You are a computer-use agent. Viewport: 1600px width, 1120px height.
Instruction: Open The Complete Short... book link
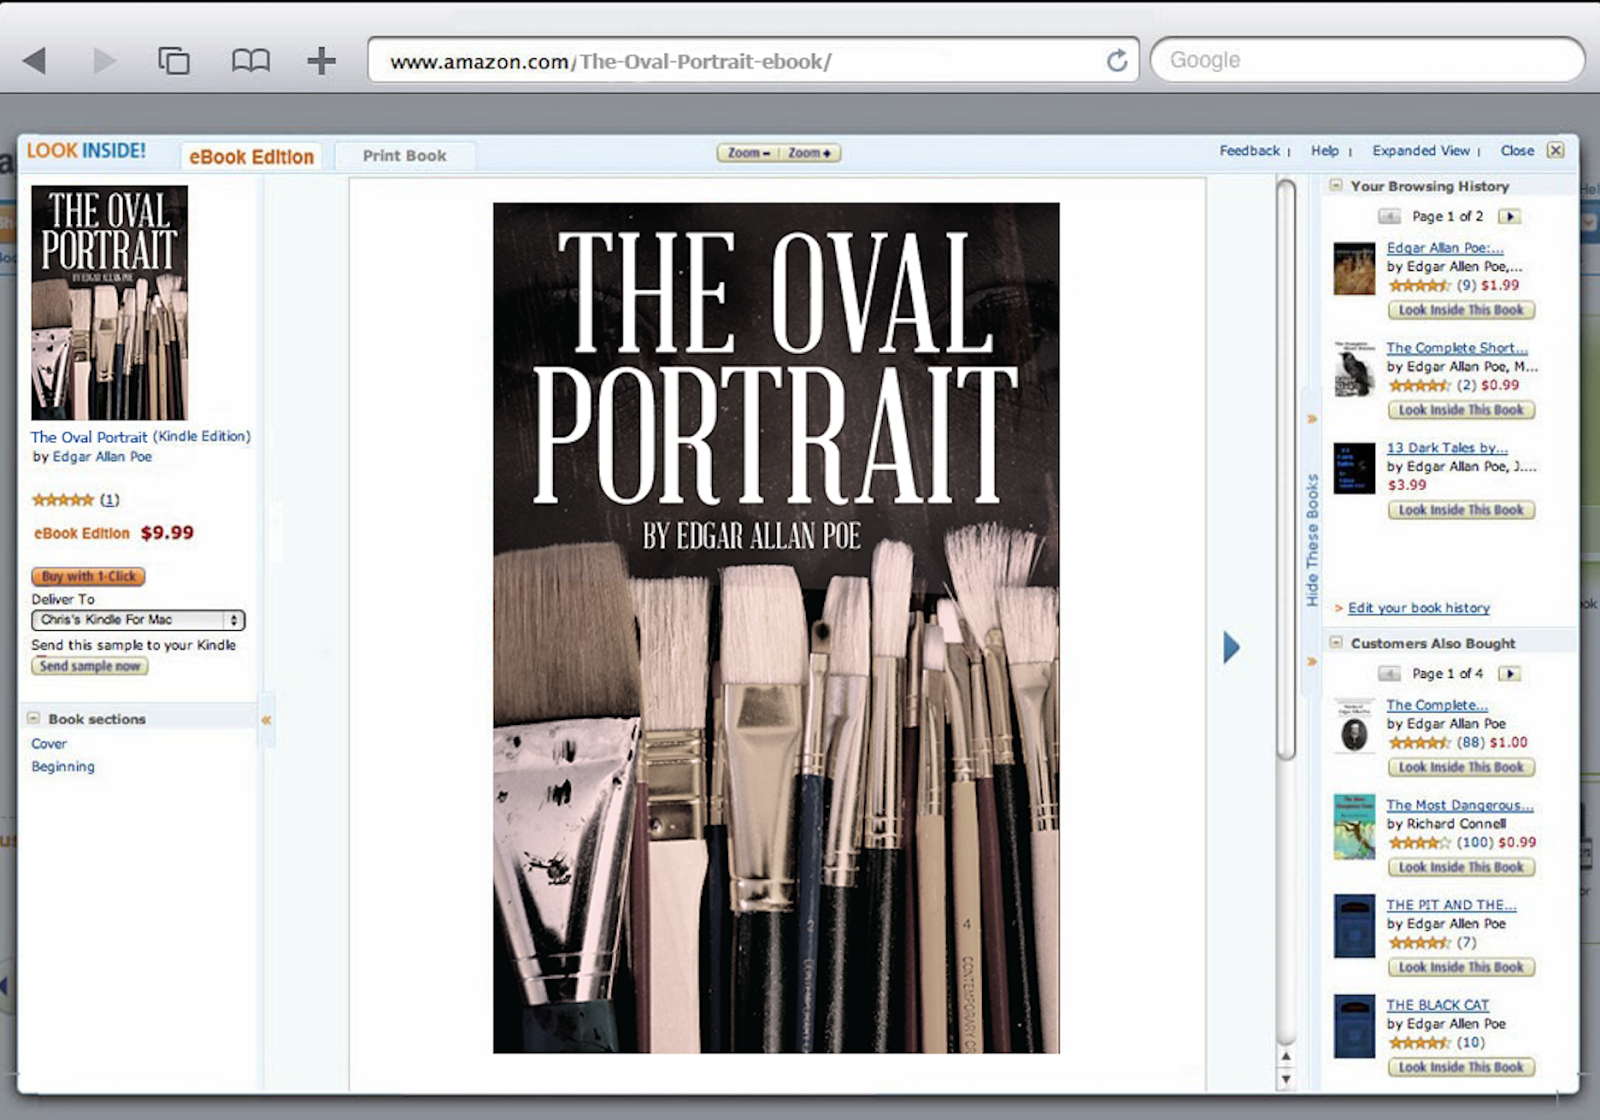tap(1457, 348)
